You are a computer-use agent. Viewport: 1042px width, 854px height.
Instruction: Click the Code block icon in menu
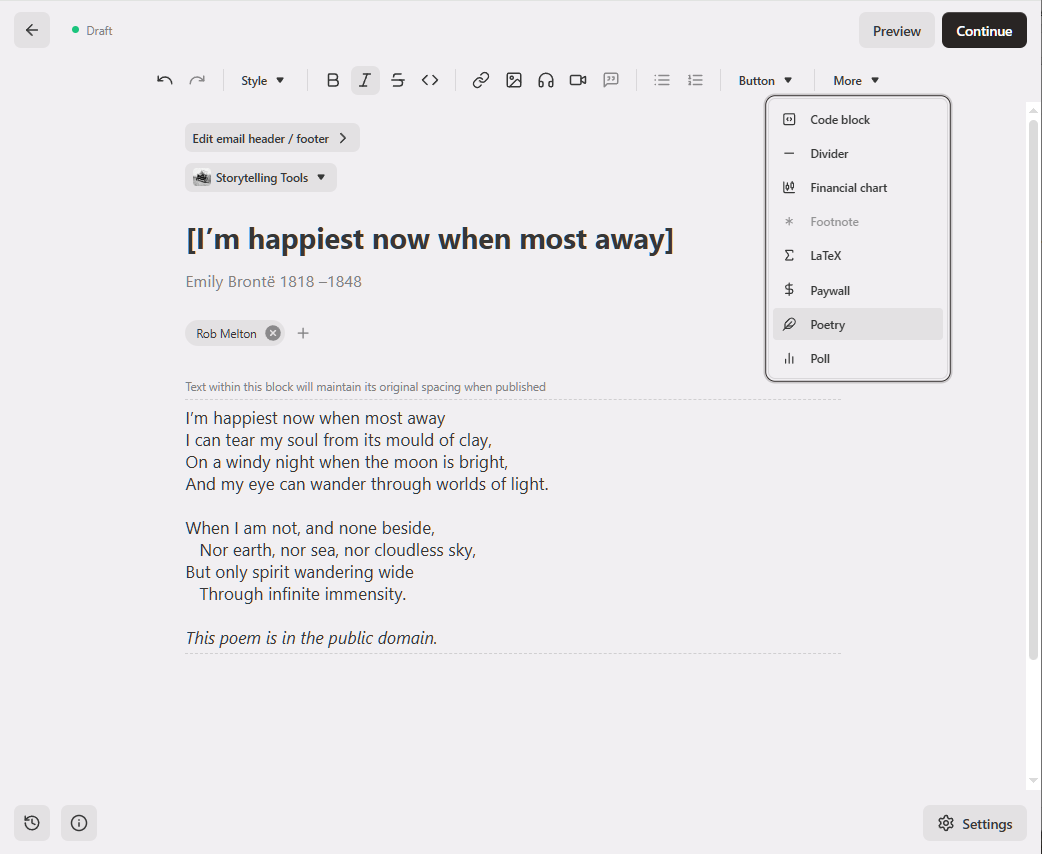(789, 120)
